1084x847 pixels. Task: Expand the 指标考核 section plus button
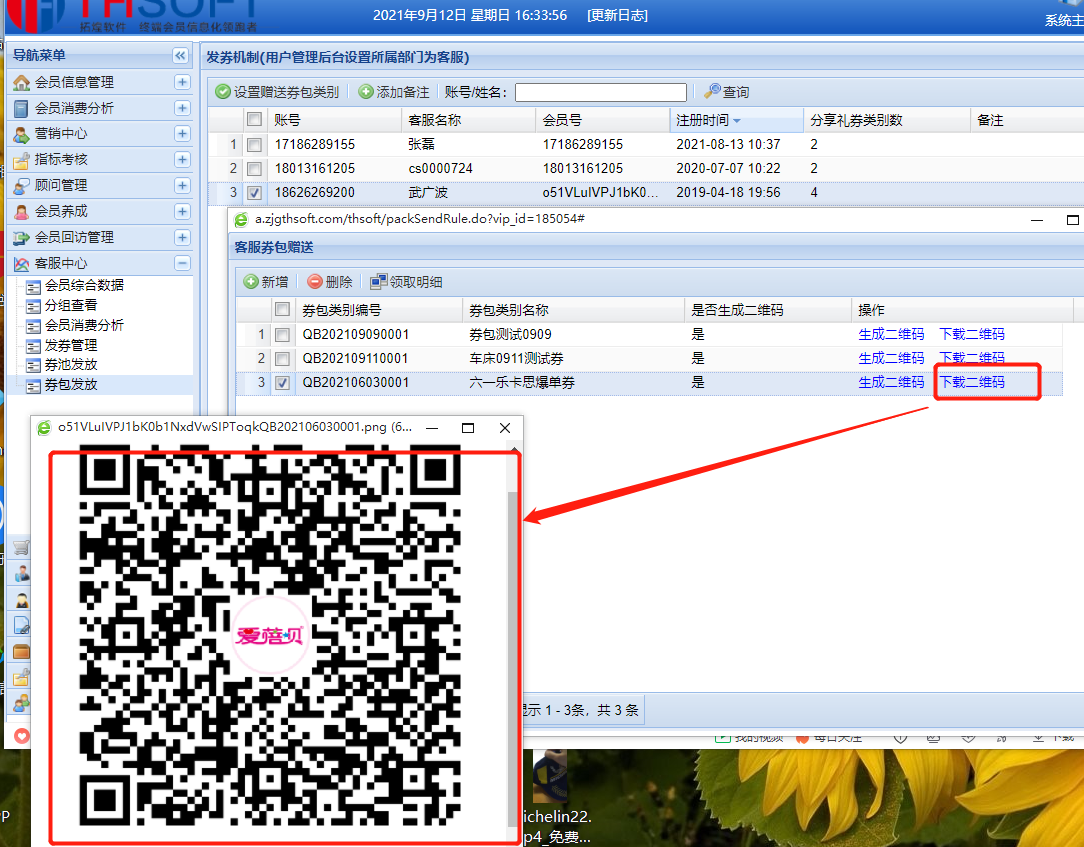182,160
